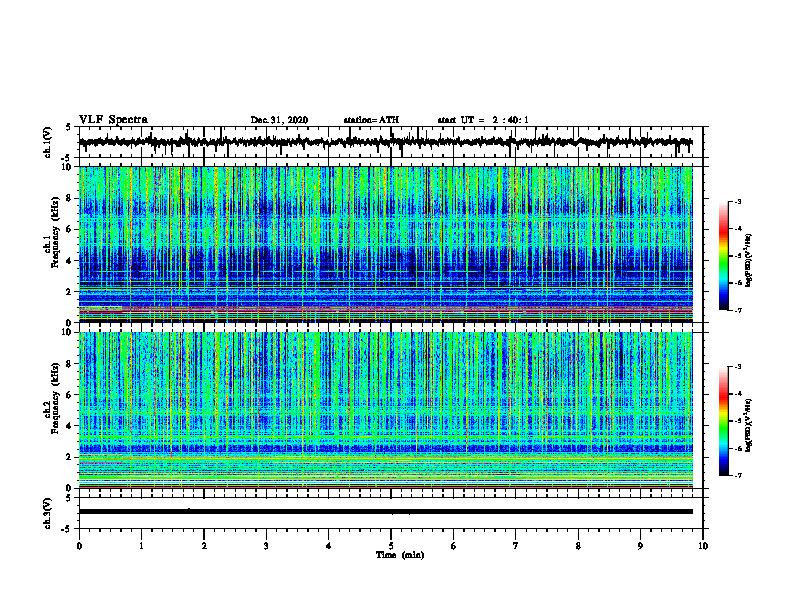Click the ch.1 voltage waveform trace
This screenshot has height=612, width=792.
pyautogui.click(x=385, y=142)
